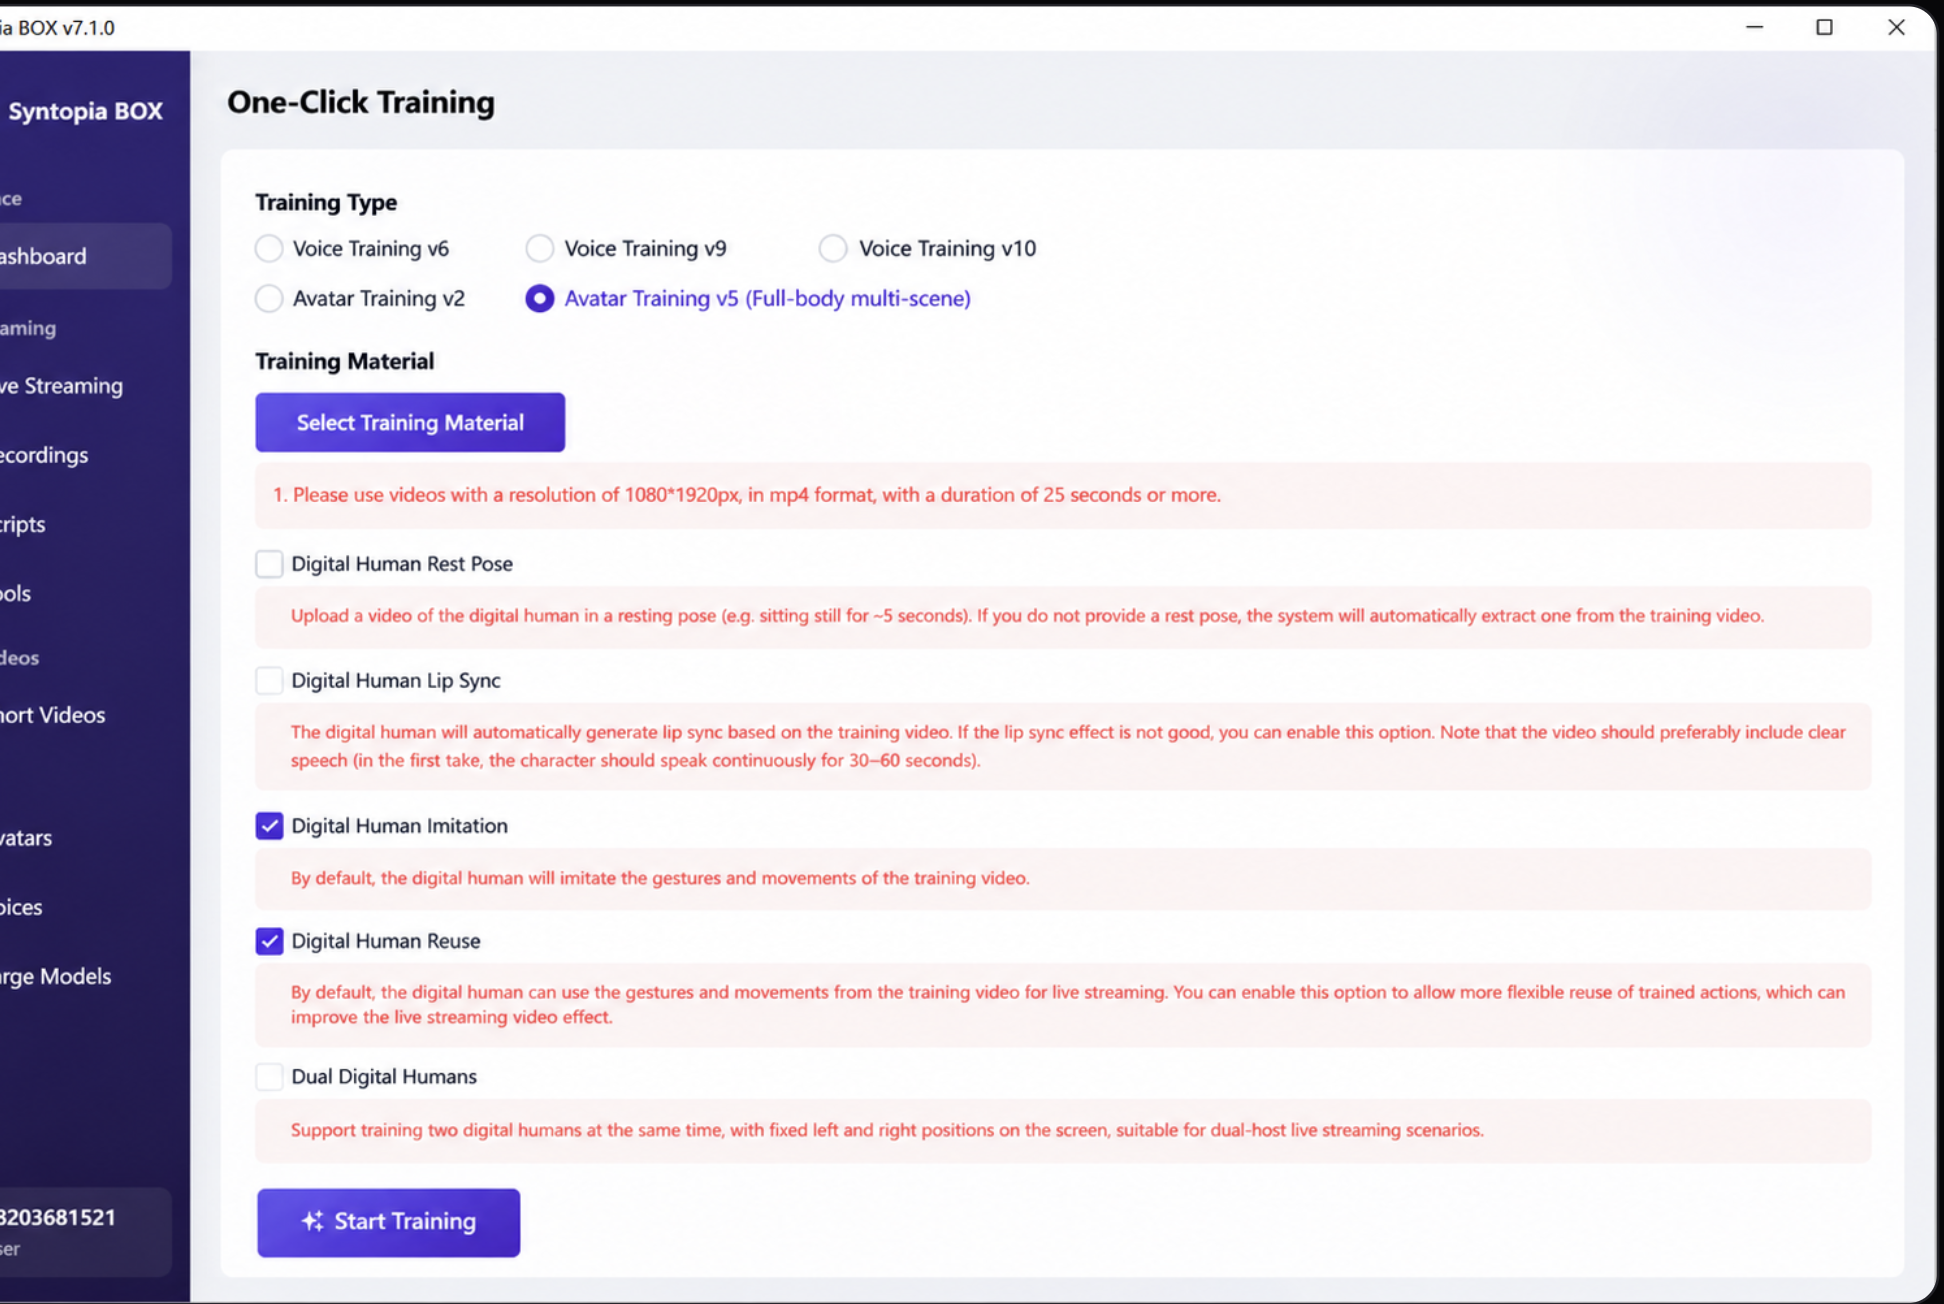Viewport: 1944px width, 1304px height.
Task: Click Select Training Material button
Action: pyautogui.click(x=410, y=422)
